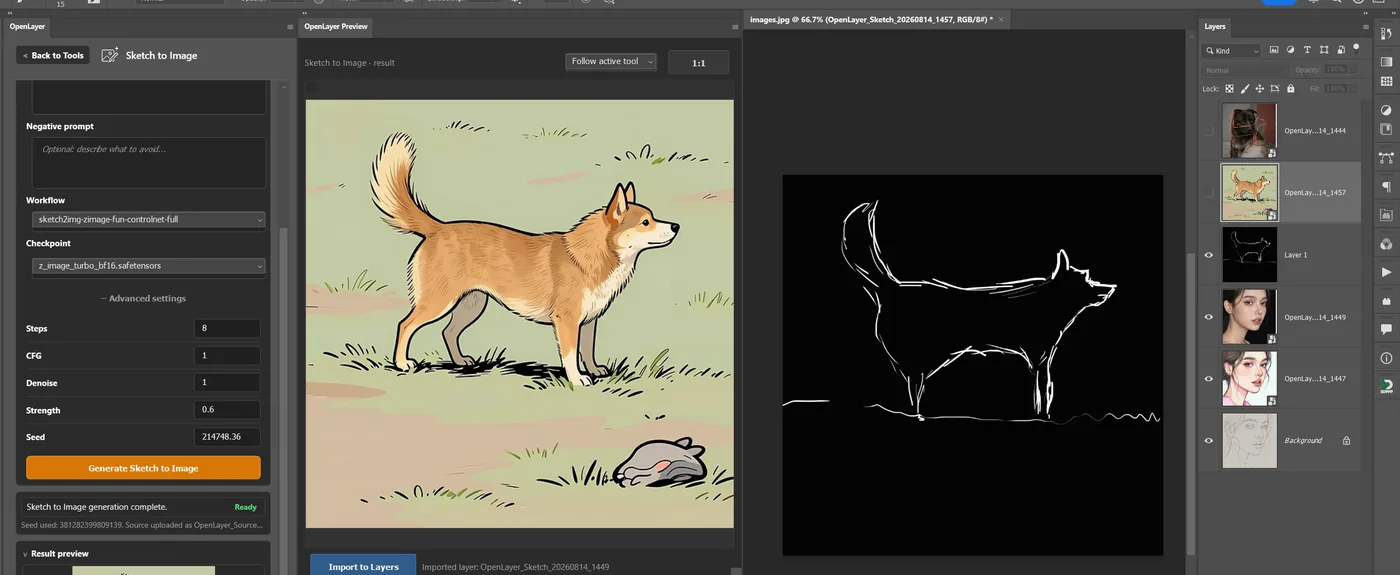Open the Paragraph panel icon
Viewport: 1400px width, 575px height.
click(1386, 186)
